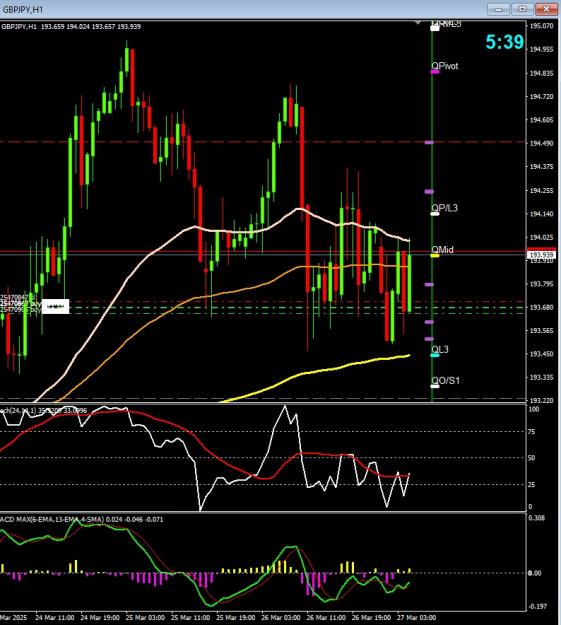Click the 25 Mar 11:00 time label

[x=190, y=617]
